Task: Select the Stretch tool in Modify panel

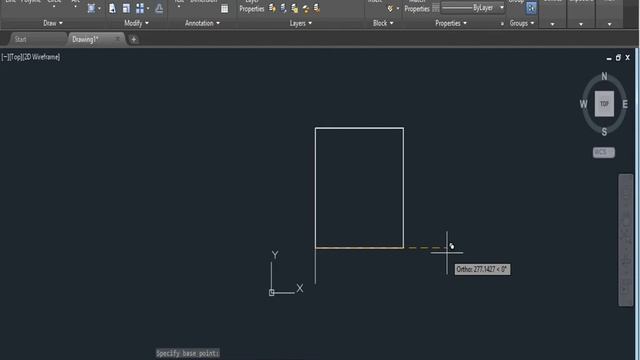Action: pyautogui.click(x=112, y=8)
